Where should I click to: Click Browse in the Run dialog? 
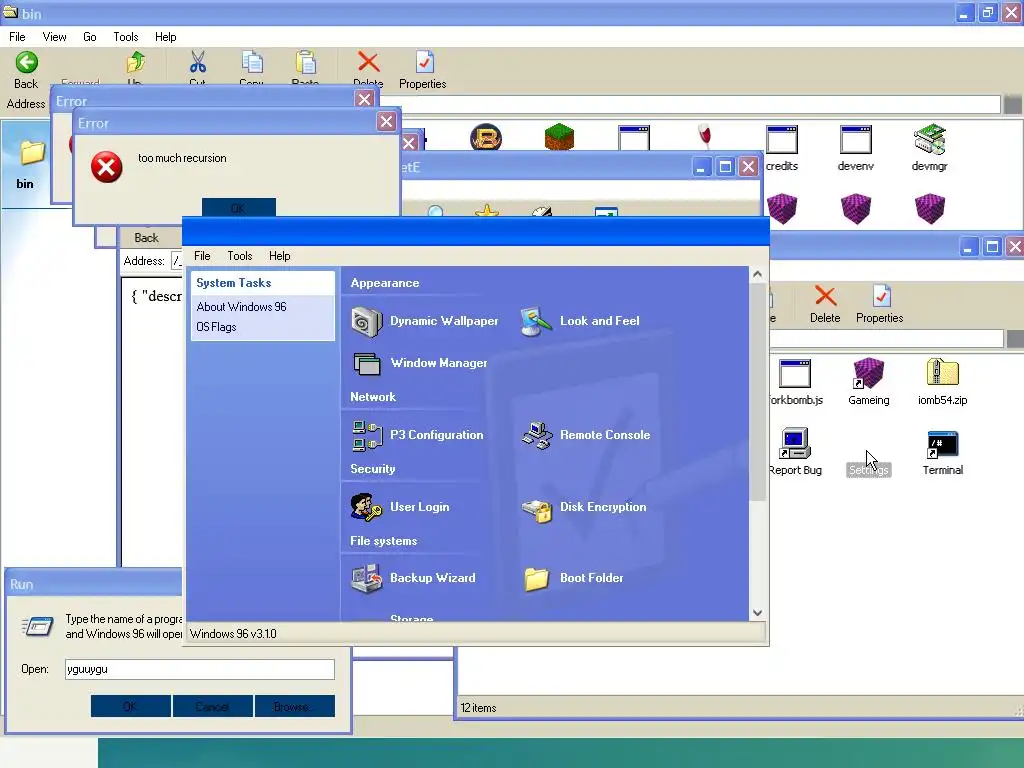point(295,706)
